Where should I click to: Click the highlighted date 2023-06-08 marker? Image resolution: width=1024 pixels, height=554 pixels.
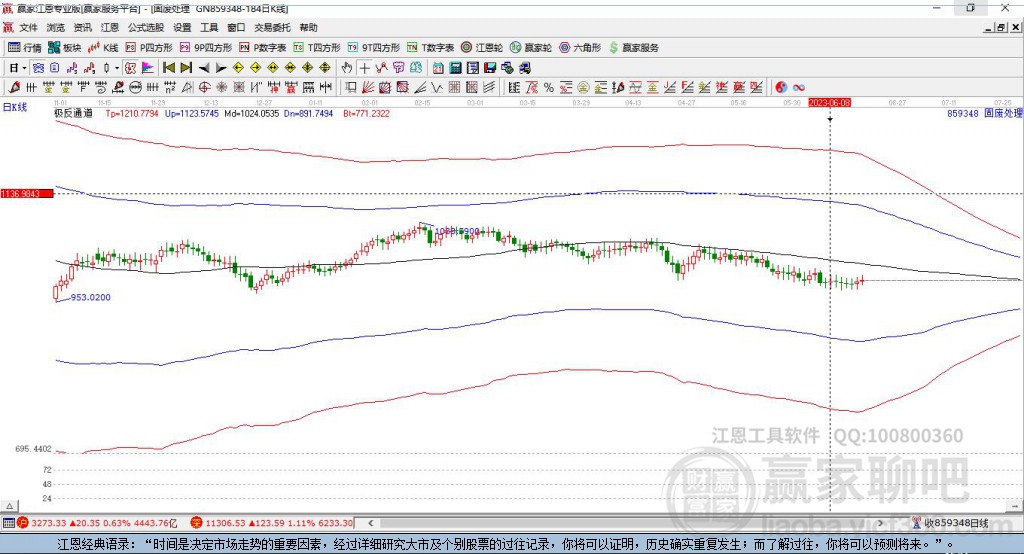(x=829, y=103)
